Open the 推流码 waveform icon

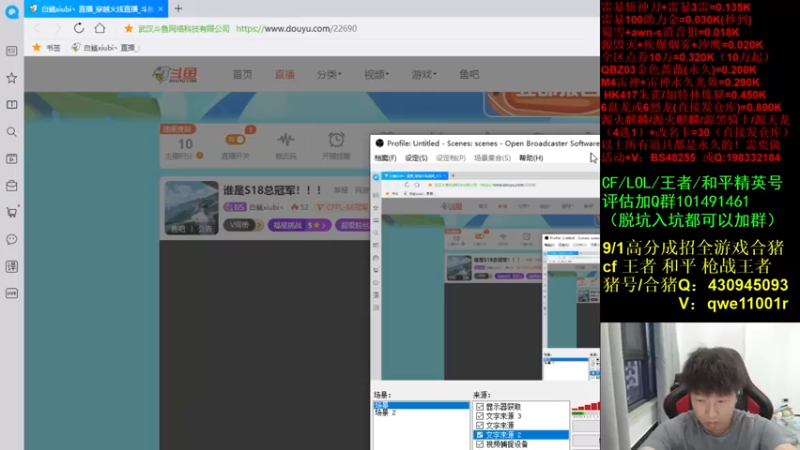(x=286, y=140)
